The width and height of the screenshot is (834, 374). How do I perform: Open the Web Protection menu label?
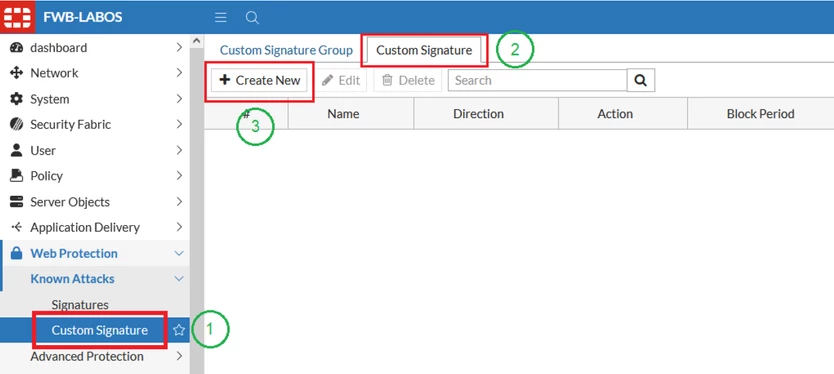[74, 253]
